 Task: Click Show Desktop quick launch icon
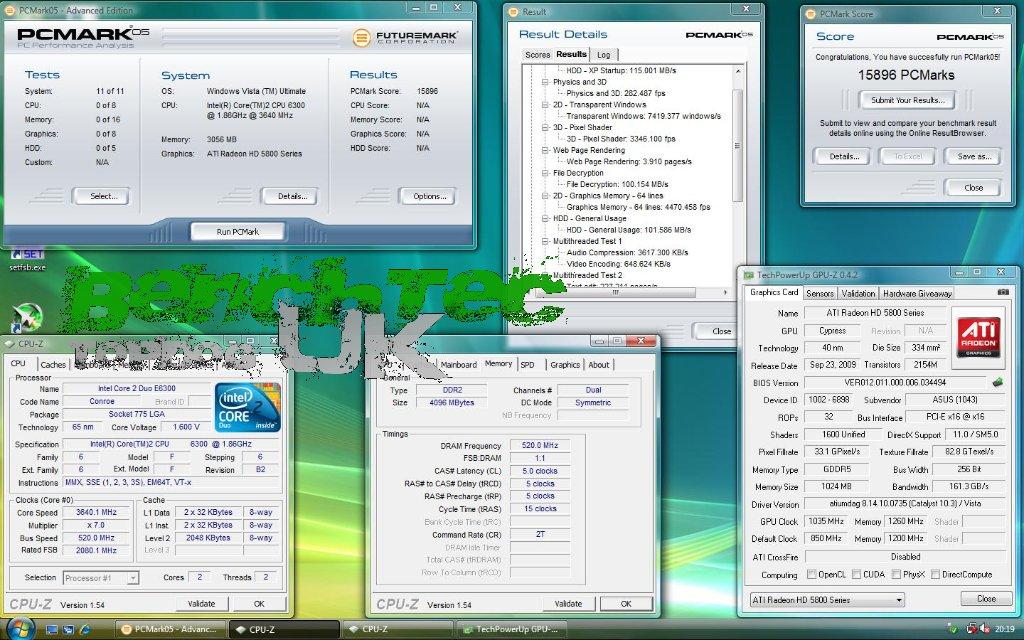click(52, 630)
